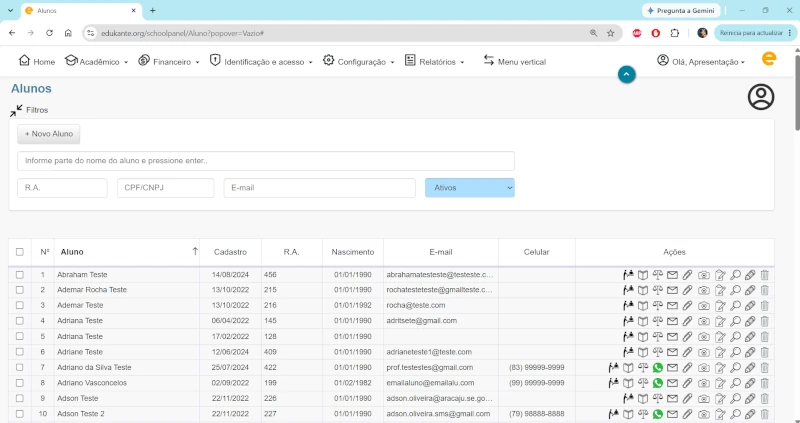The image size is (800, 423).
Task: Check the box for Adriano da Silva Teste
Action: coord(19,367)
